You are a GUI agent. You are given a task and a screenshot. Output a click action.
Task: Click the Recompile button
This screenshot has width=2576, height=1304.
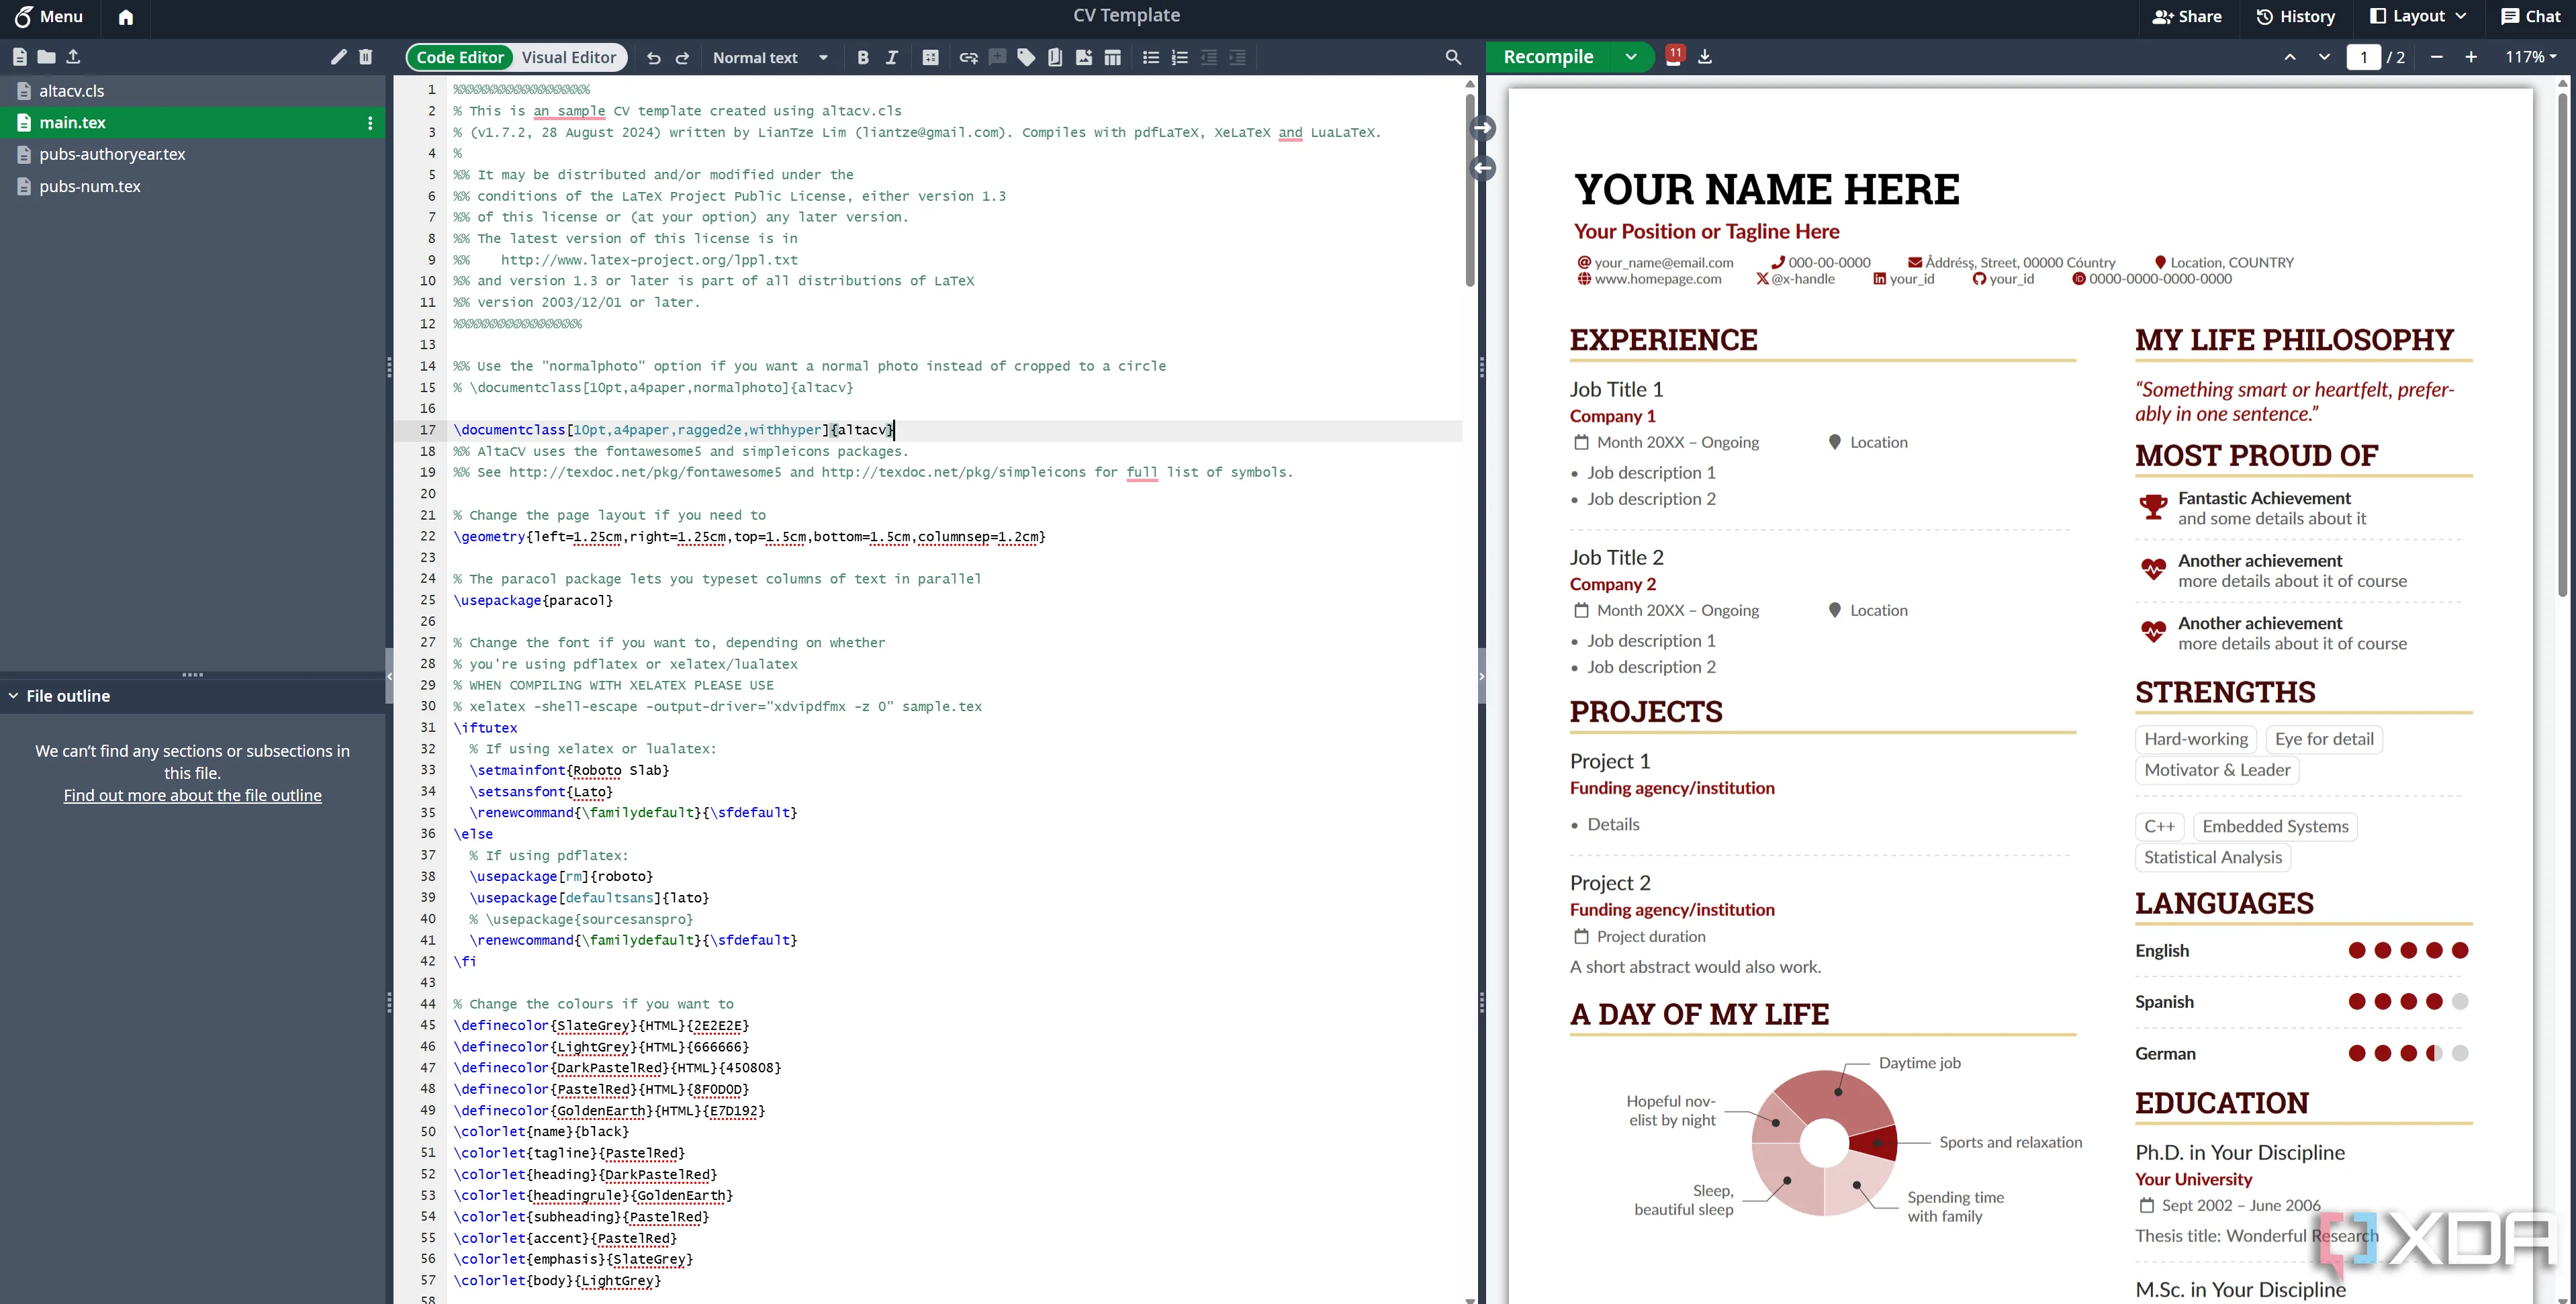tap(1548, 57)
